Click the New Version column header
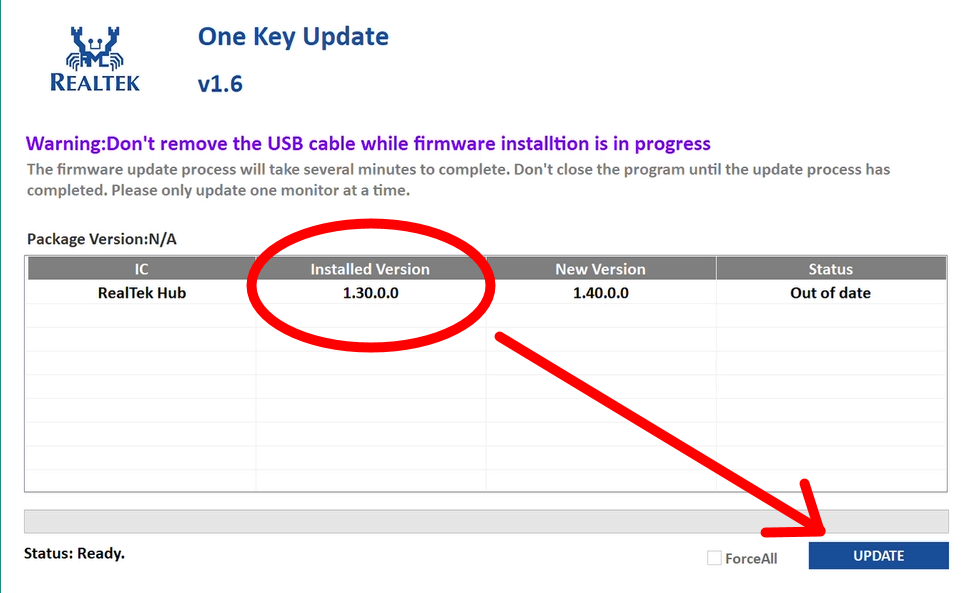 tap(600, 269)
